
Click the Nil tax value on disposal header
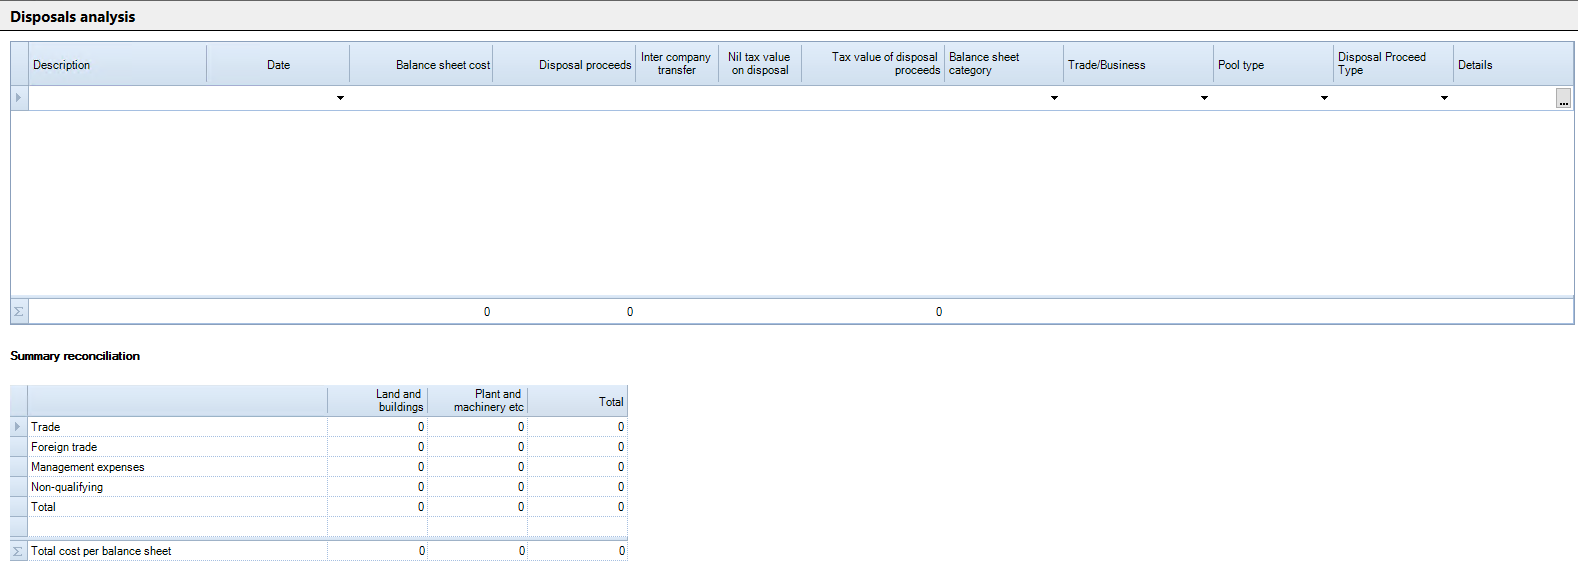click(x=760, y=65)
